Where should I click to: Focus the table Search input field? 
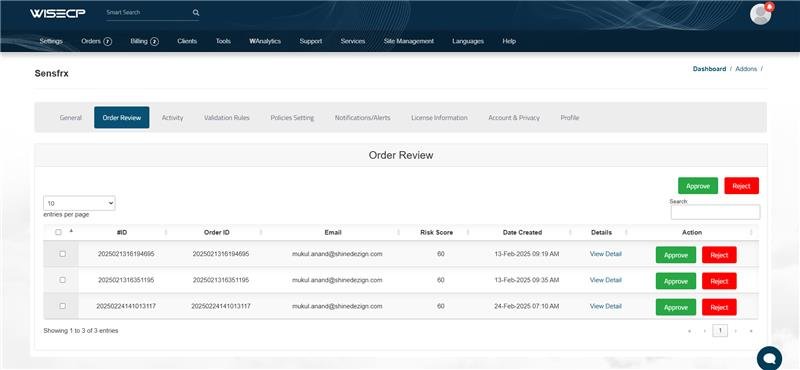715,212
